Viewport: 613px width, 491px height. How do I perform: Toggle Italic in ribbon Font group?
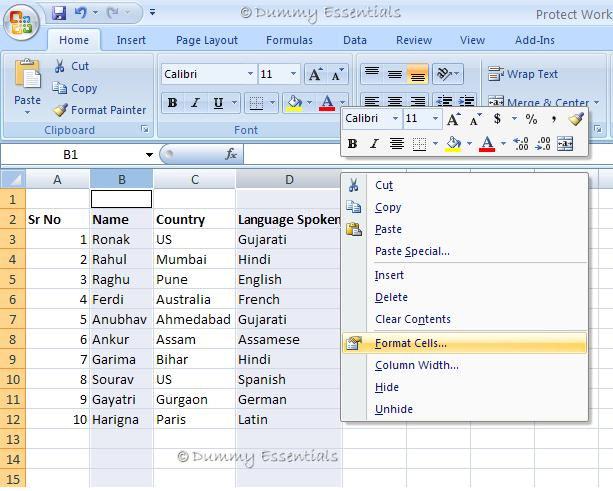(195, 103)
